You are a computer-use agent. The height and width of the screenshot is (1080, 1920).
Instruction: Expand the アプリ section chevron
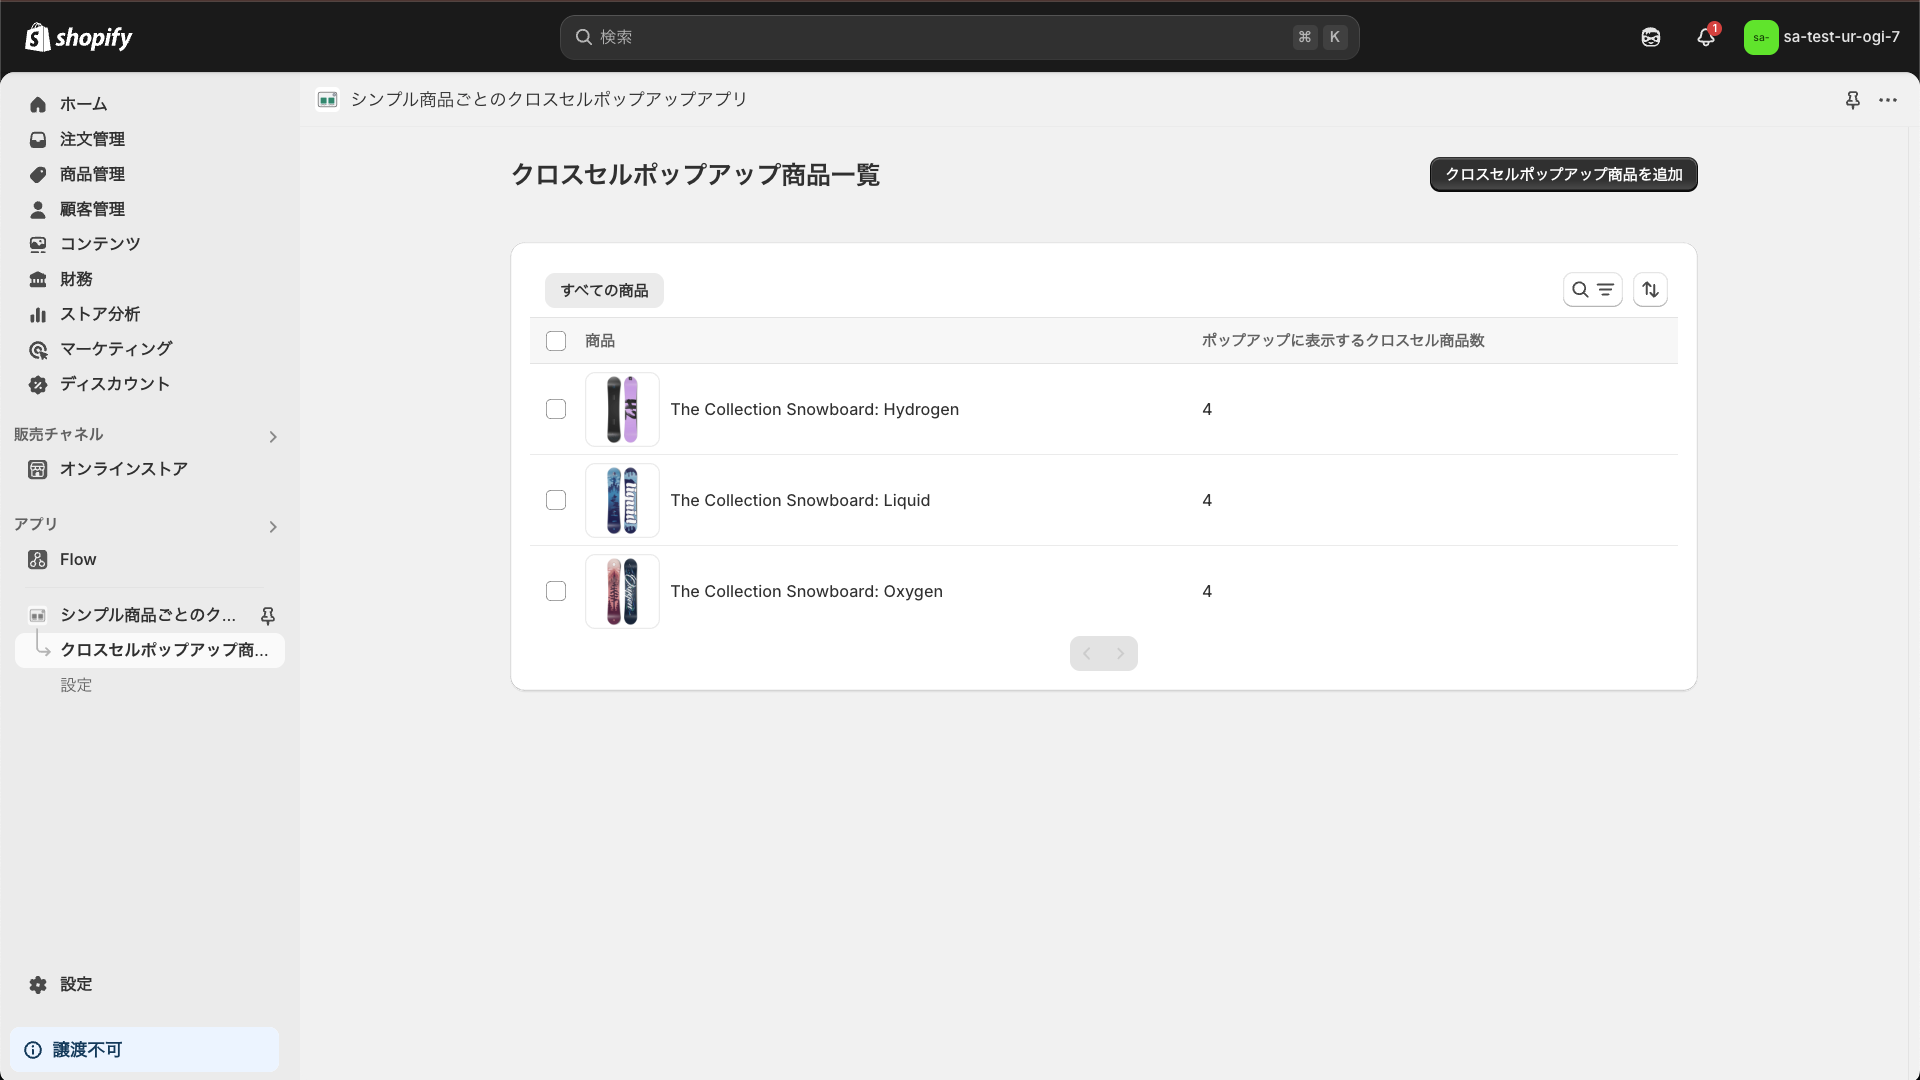272,527
